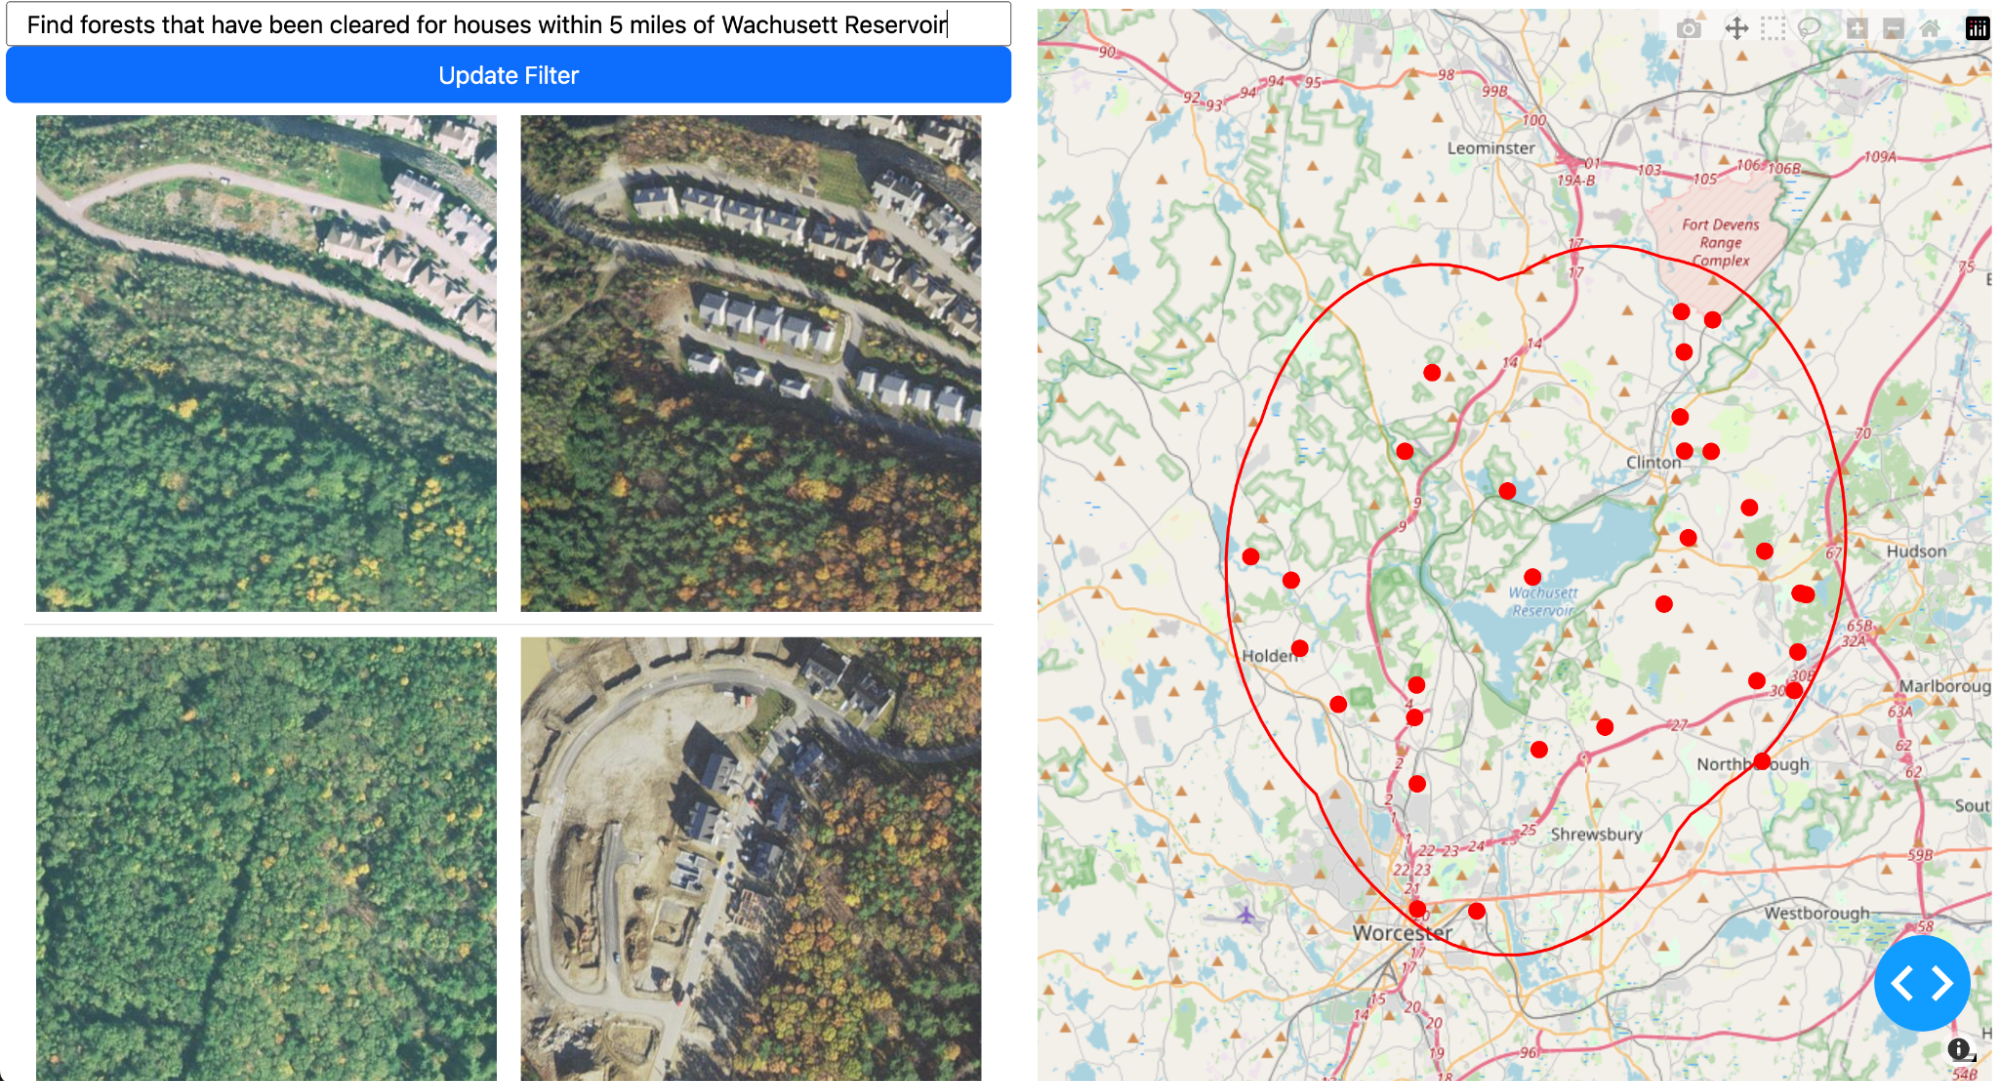Click into the forest query text field
Image resolution: width=1999 pixels, height=1082 pixels.
click(508, 24)
